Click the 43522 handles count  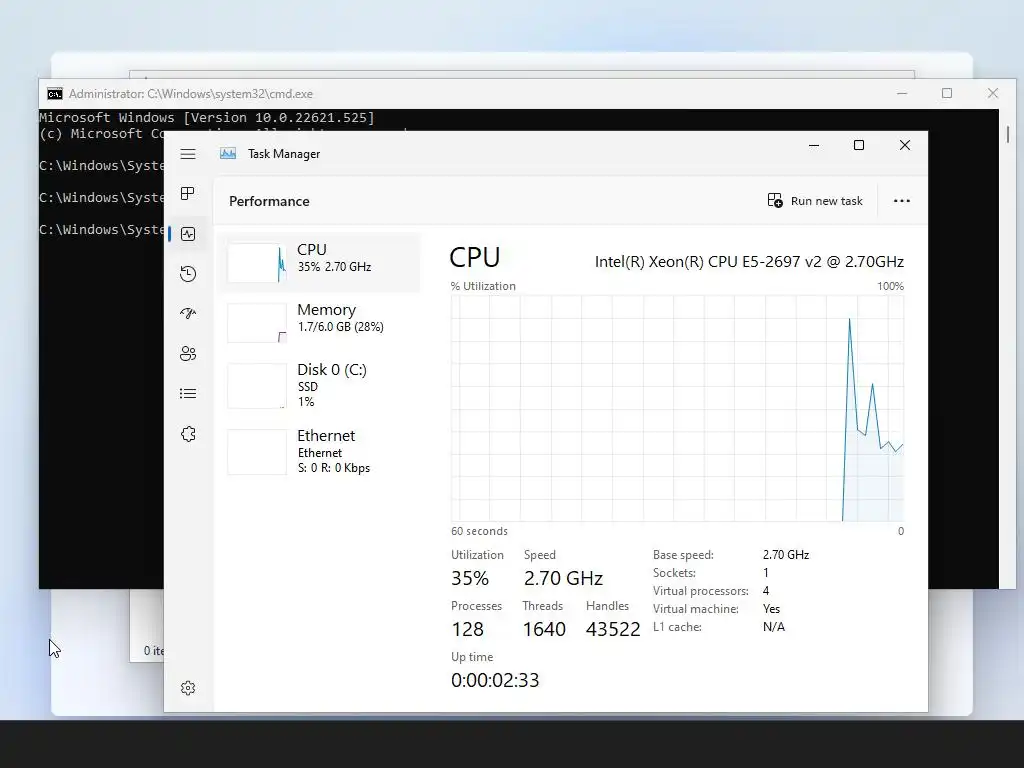pos(613,629)
